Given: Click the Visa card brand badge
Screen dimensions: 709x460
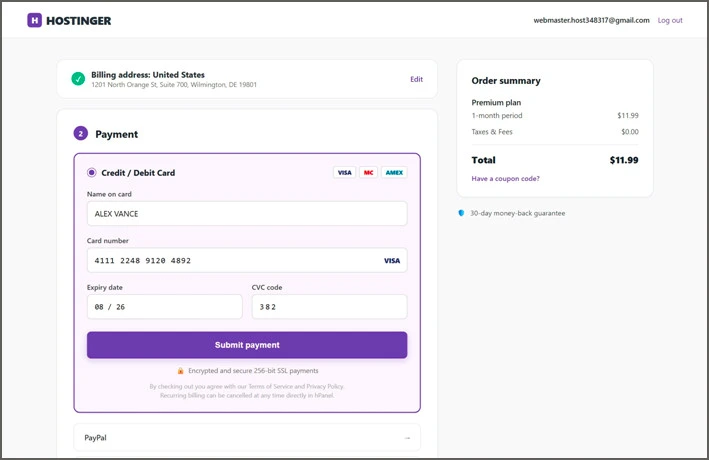Looking at the screenshot, I should (345, 172).
